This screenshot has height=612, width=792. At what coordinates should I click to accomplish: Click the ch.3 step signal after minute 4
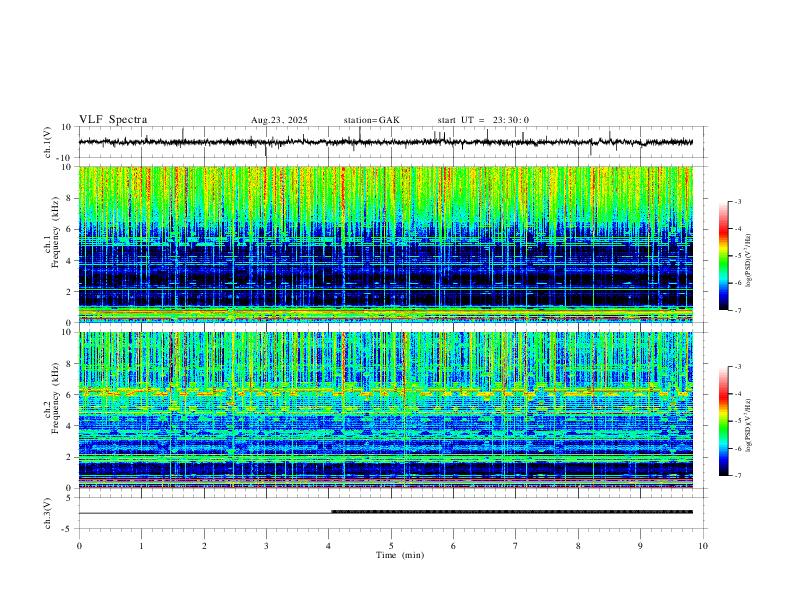512,512
